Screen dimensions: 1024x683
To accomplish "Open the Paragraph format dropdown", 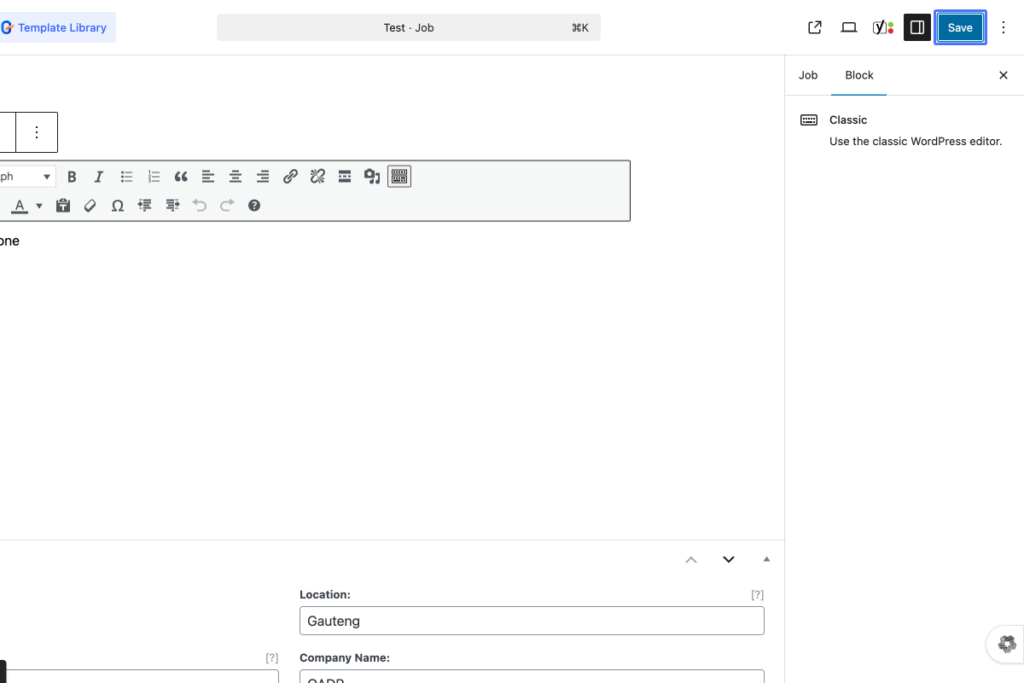I will pyautogui.click(x=26, y=176).
